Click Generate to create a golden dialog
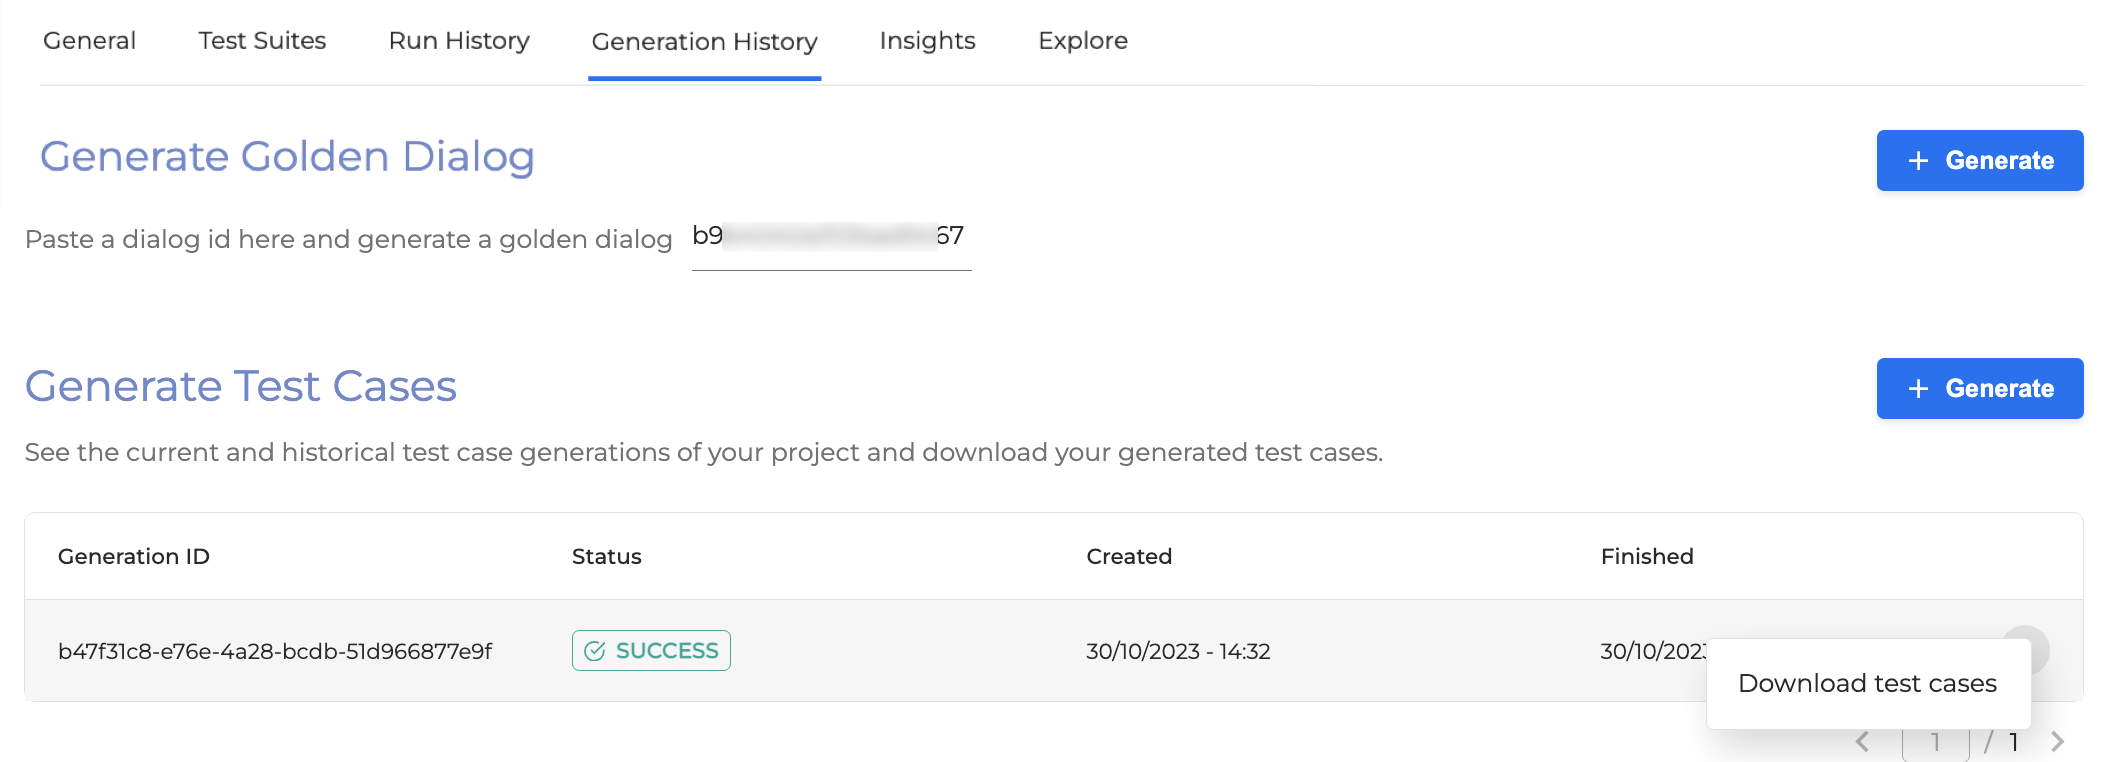 tap(1980, 160)
